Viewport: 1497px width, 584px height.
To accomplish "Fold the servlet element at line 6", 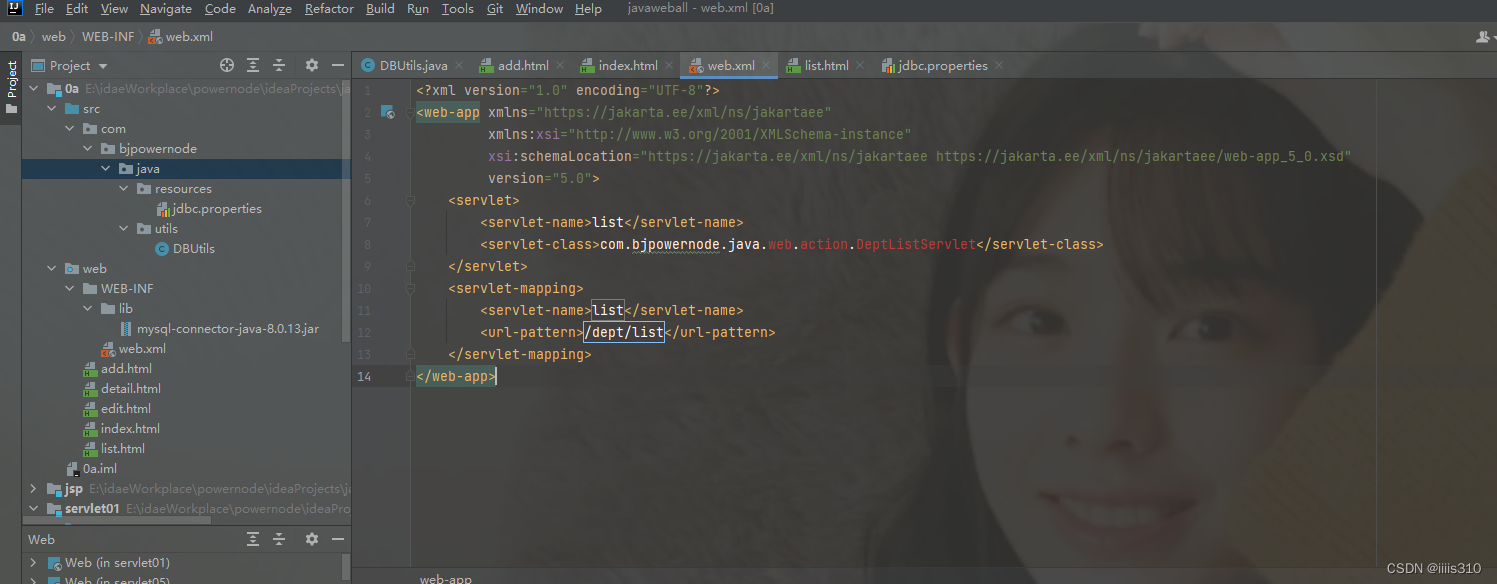I will coord(410,201).
